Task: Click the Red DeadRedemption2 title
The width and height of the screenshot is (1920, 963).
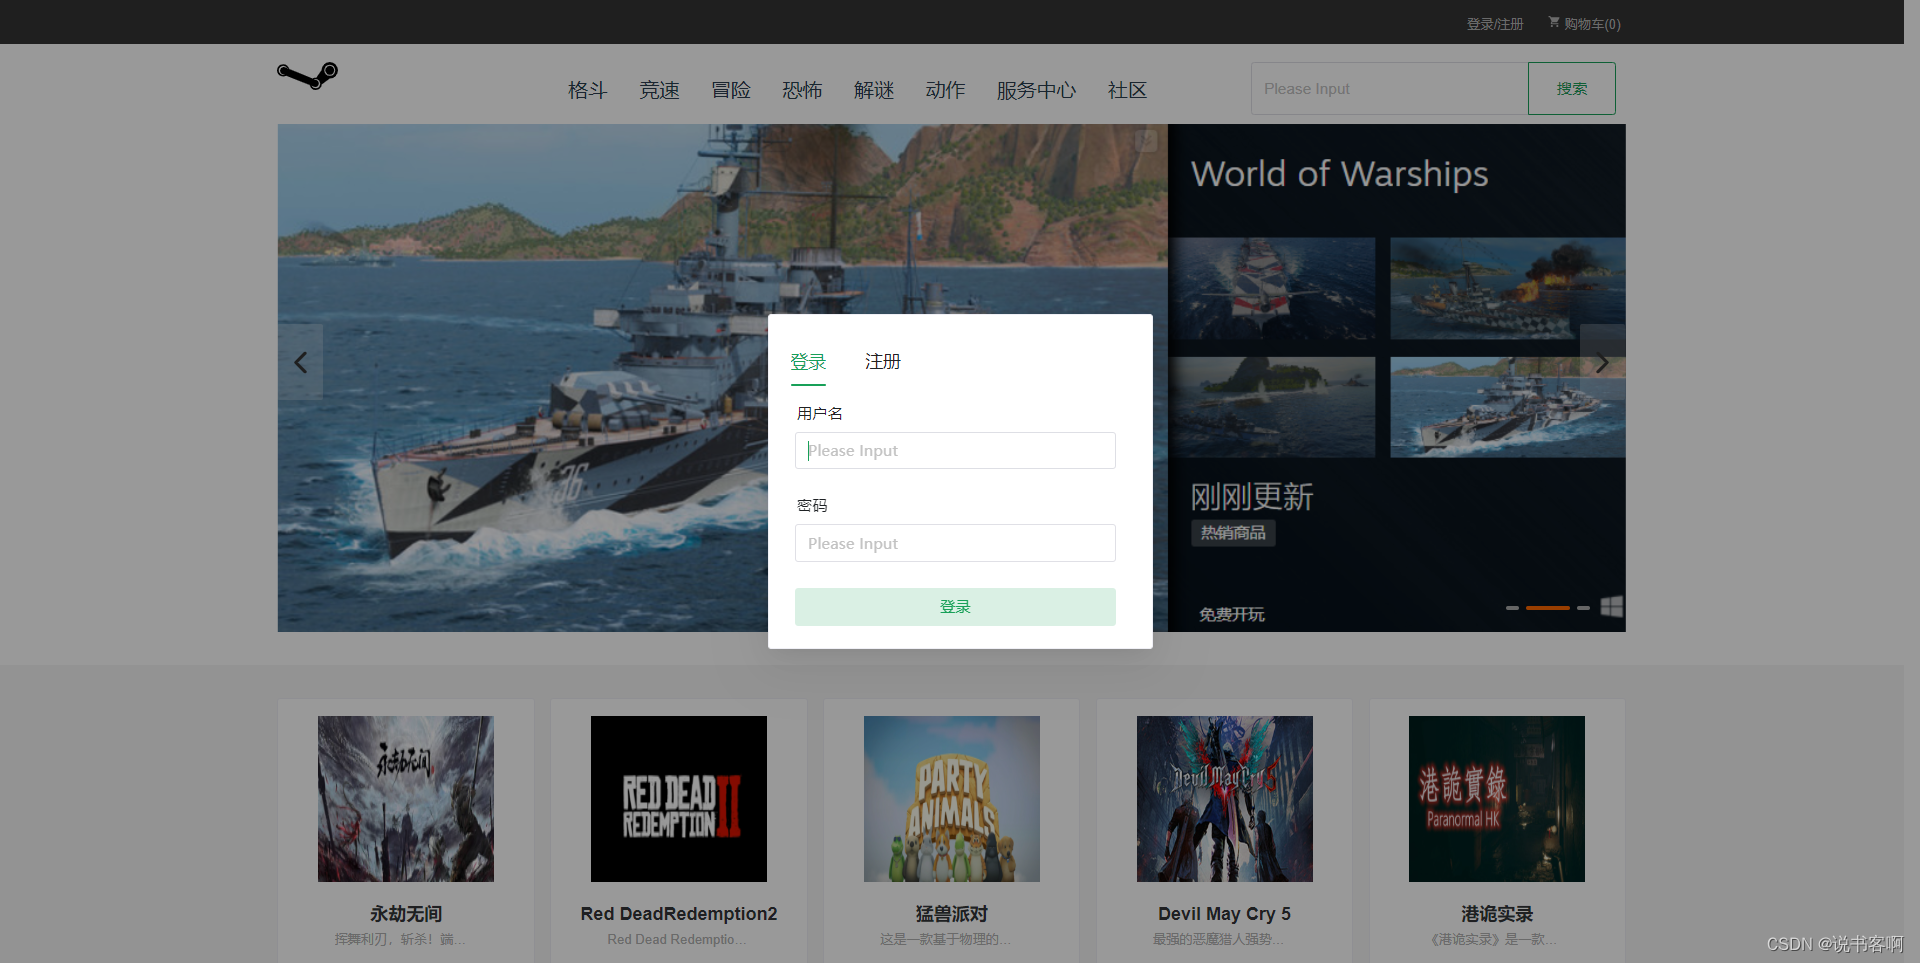Action: click(679, 914)
